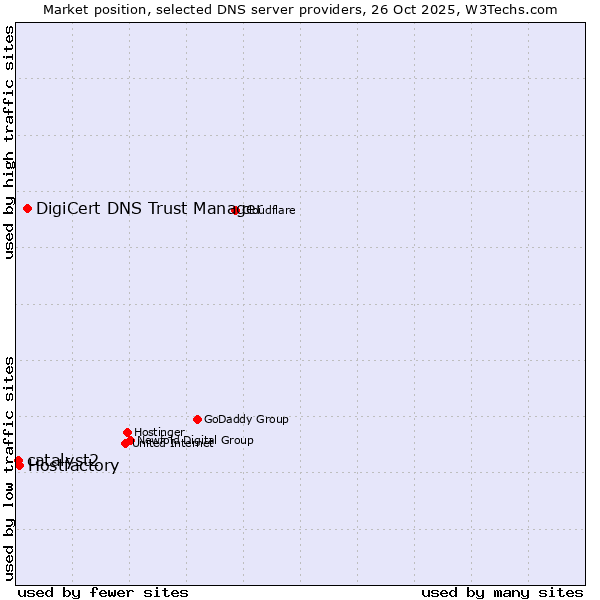Click the Hostfactory text label
The width and height of the screenshot is (600, 600).
75,467
